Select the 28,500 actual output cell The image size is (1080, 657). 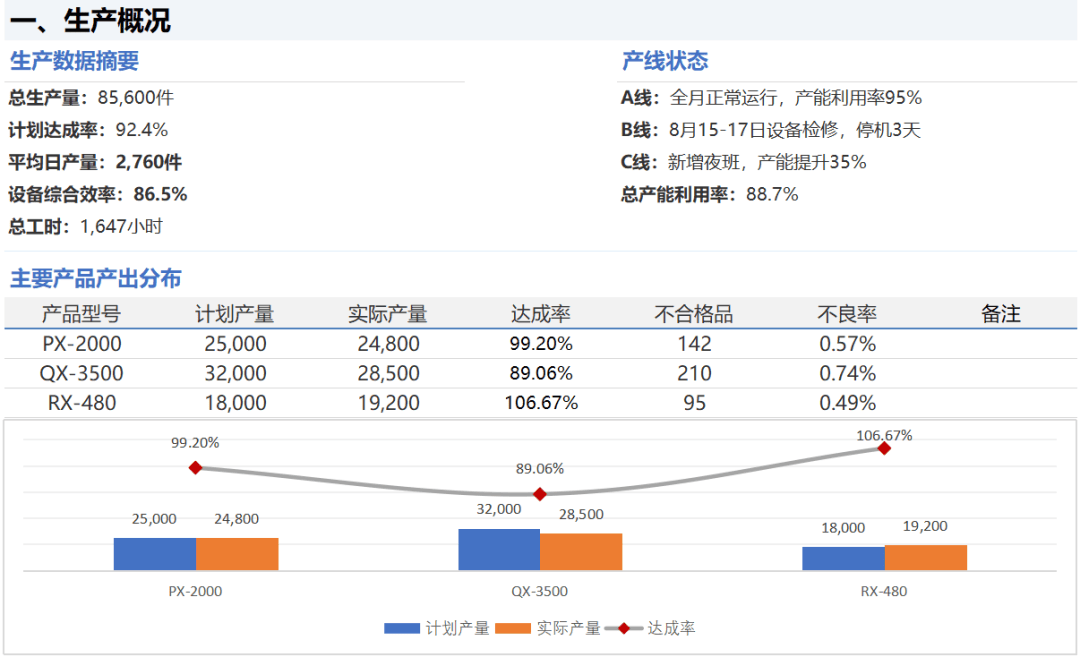pyautogui.click(x=388, y=373)
